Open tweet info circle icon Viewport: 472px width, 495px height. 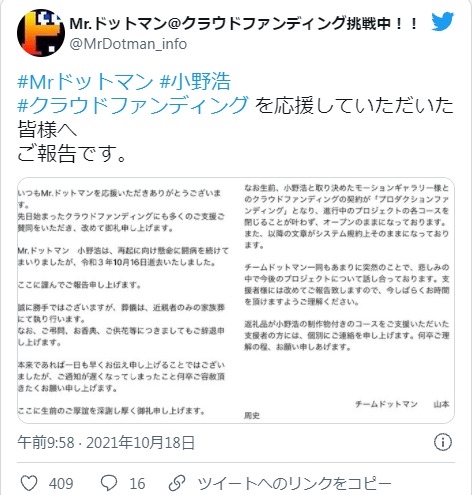click(443, 442)
